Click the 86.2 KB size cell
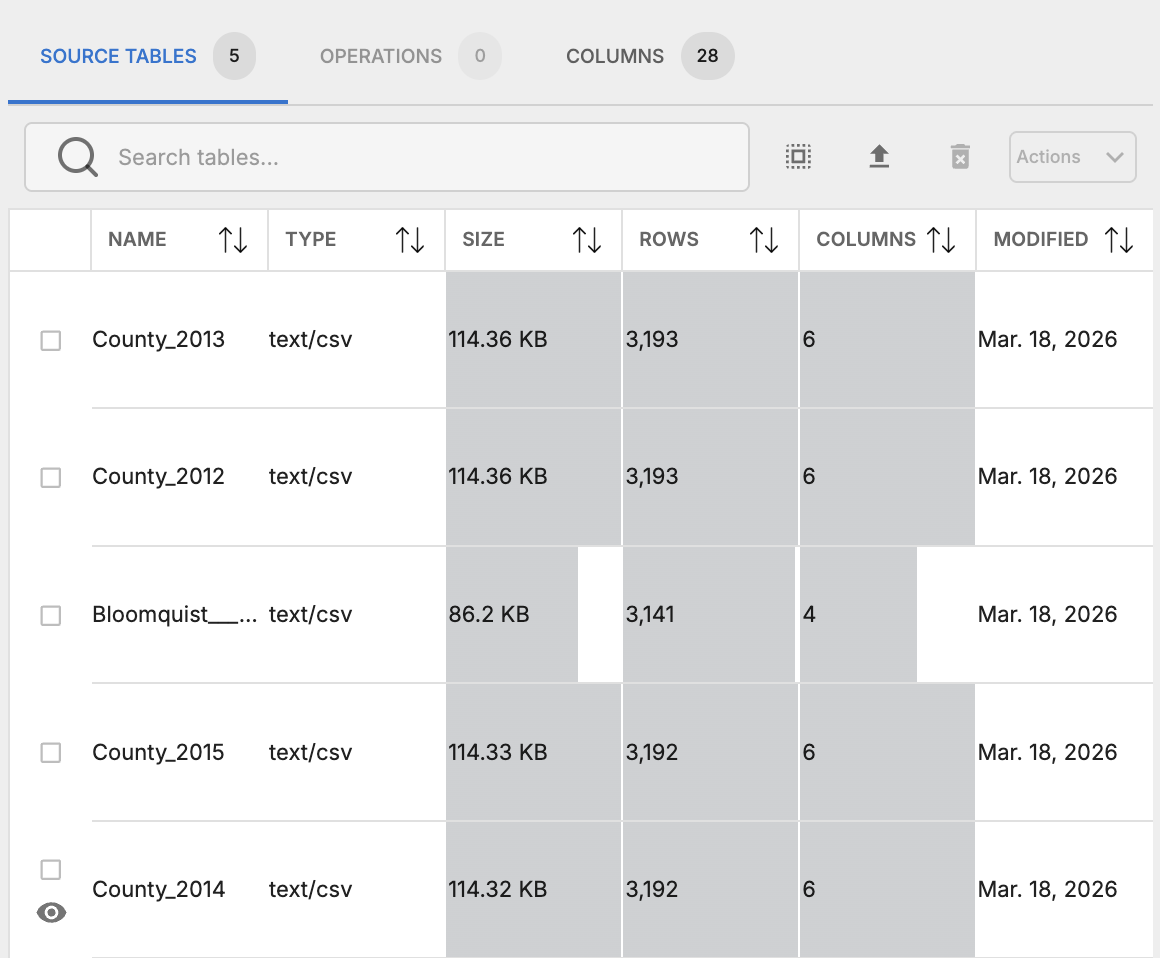 pos(533,614)
